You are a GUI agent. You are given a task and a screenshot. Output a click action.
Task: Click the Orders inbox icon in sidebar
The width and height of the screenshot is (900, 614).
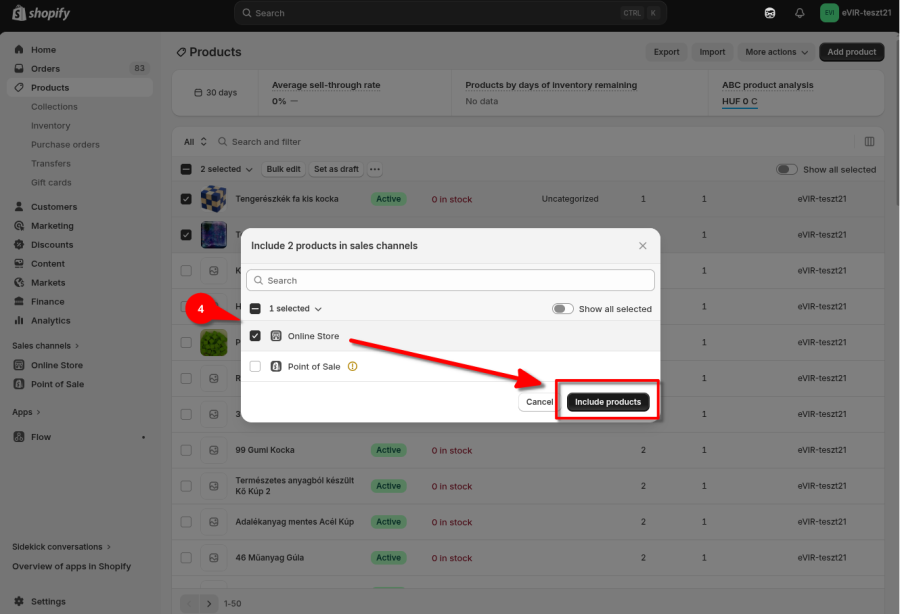19,68
